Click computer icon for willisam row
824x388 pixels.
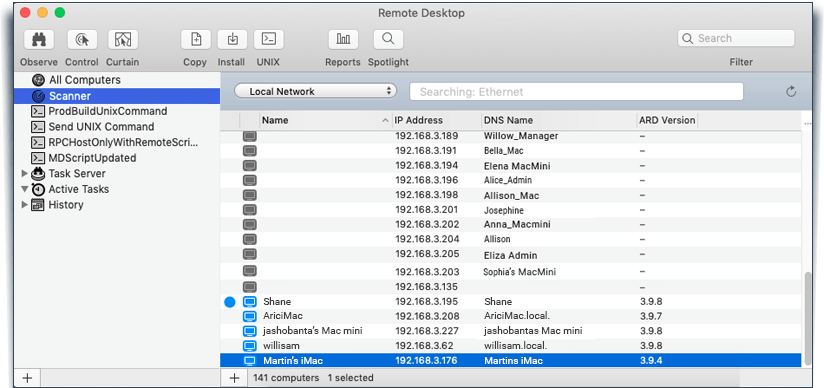click(x=250, y=346)
